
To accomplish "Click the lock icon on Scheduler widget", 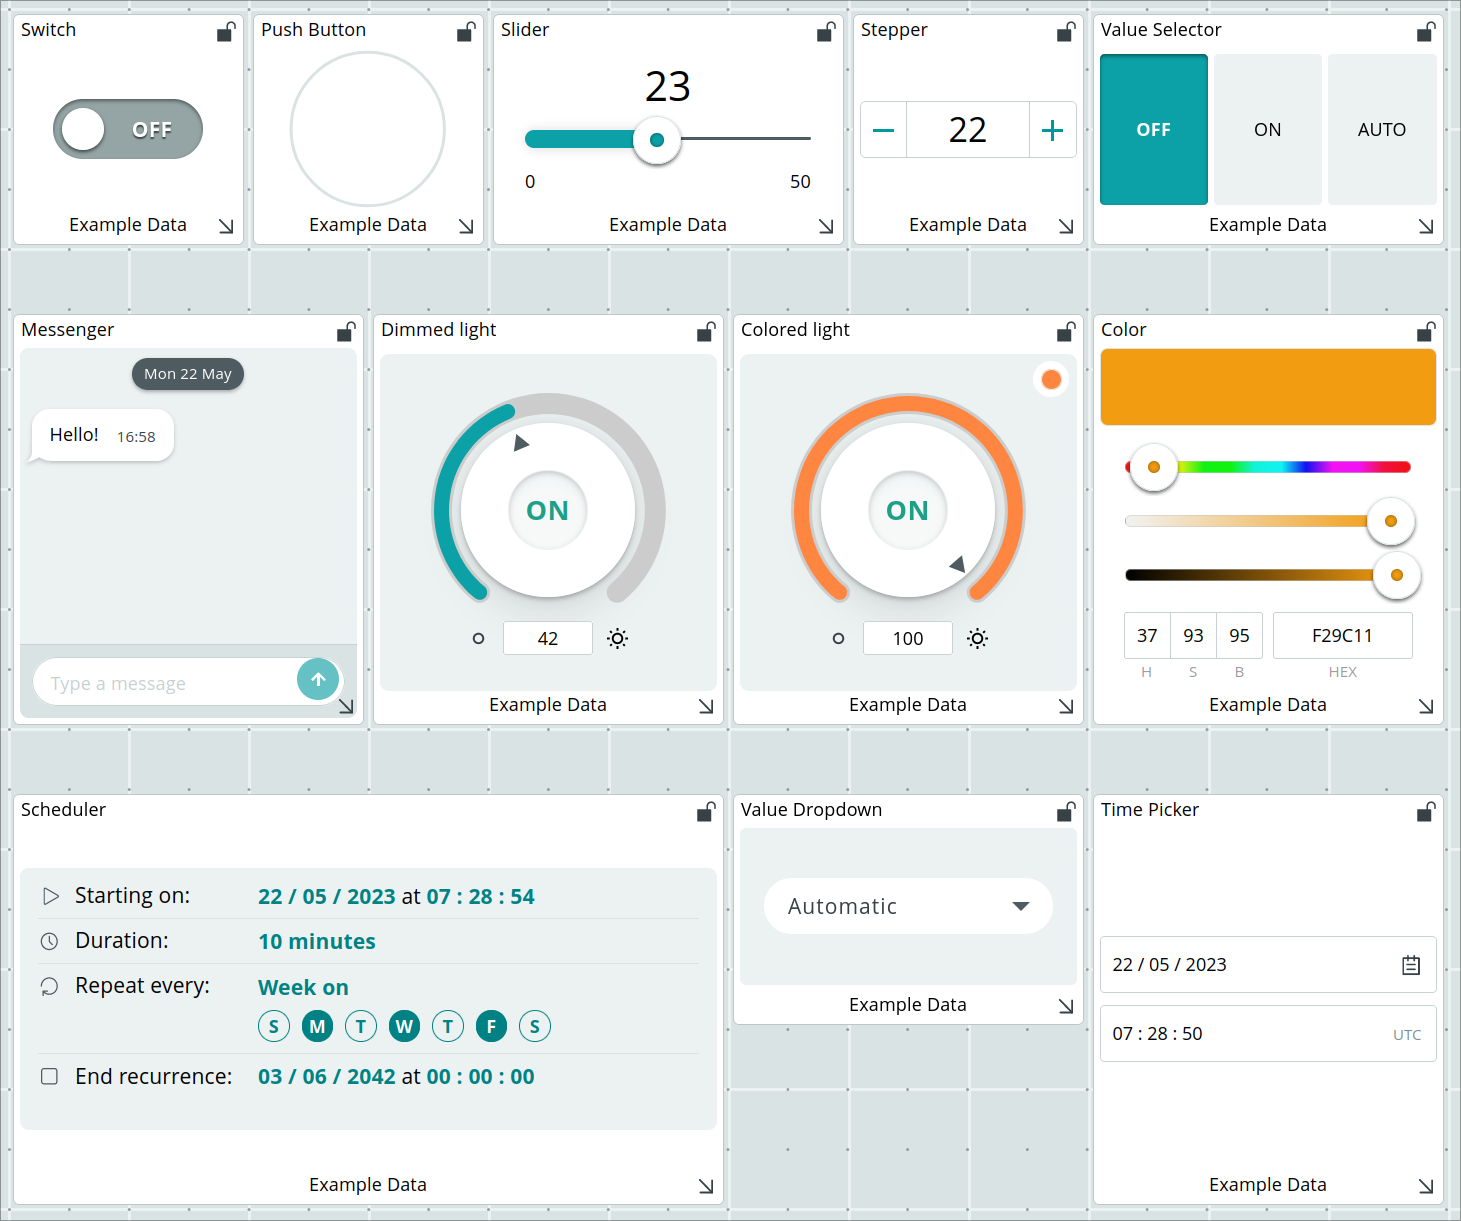I will 706,813.
